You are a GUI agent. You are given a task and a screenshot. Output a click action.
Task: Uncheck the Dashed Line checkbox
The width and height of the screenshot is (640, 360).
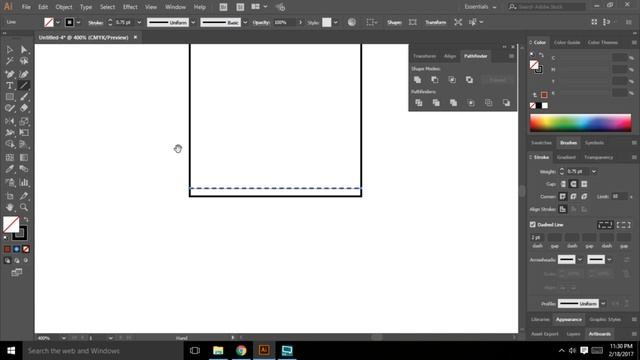pyautogui.click(x=533, y=224)
